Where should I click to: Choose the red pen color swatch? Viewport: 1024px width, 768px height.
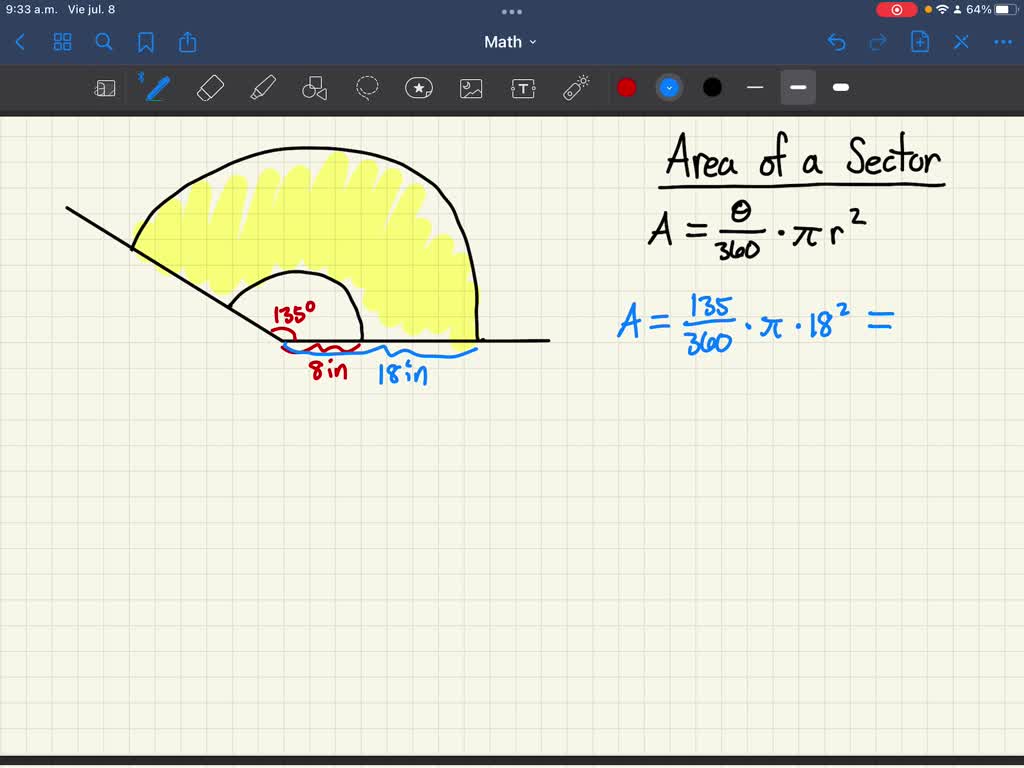[x=627, y=88]
